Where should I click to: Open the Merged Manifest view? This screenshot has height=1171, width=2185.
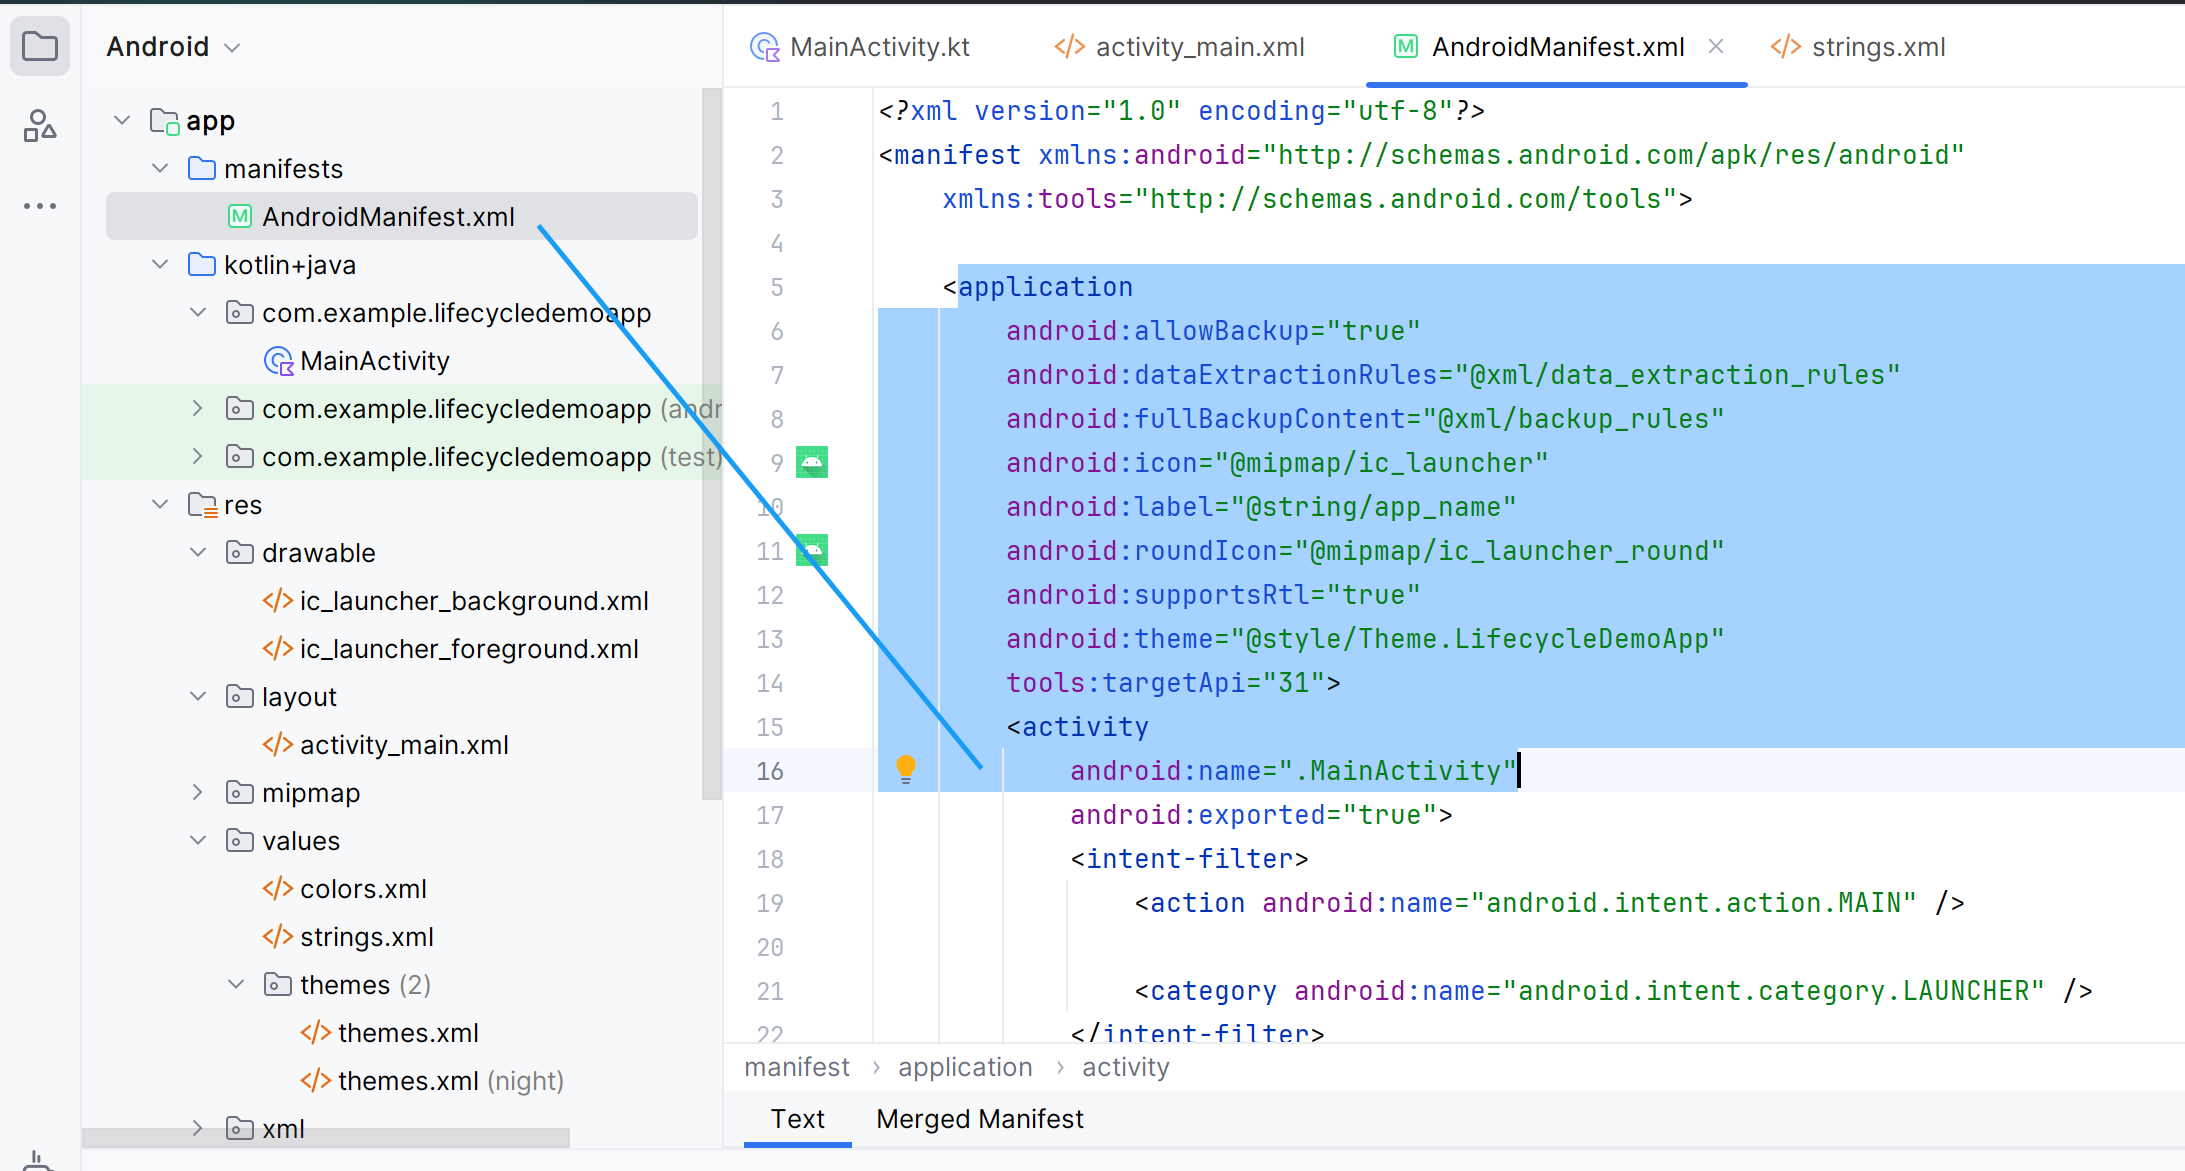click(980, 1119)
